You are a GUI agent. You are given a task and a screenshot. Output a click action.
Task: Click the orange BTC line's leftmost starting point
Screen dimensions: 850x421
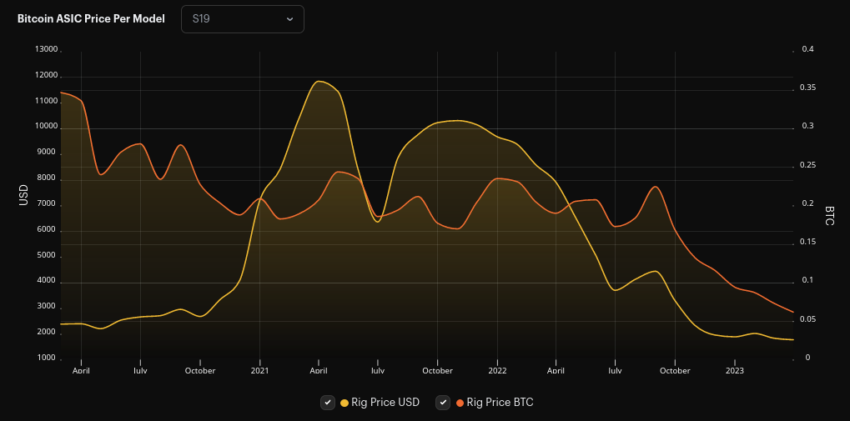(62, 92)
